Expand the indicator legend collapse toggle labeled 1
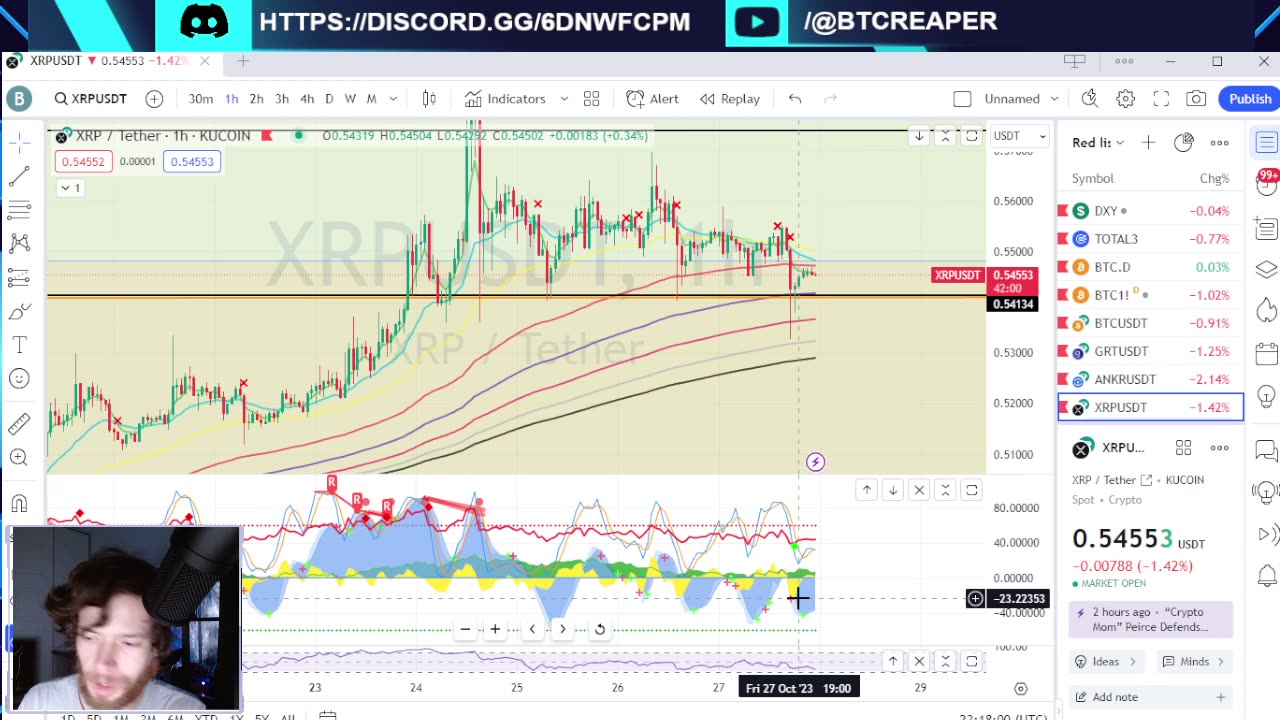1280x720 pixels. click(x=70, y=187)
